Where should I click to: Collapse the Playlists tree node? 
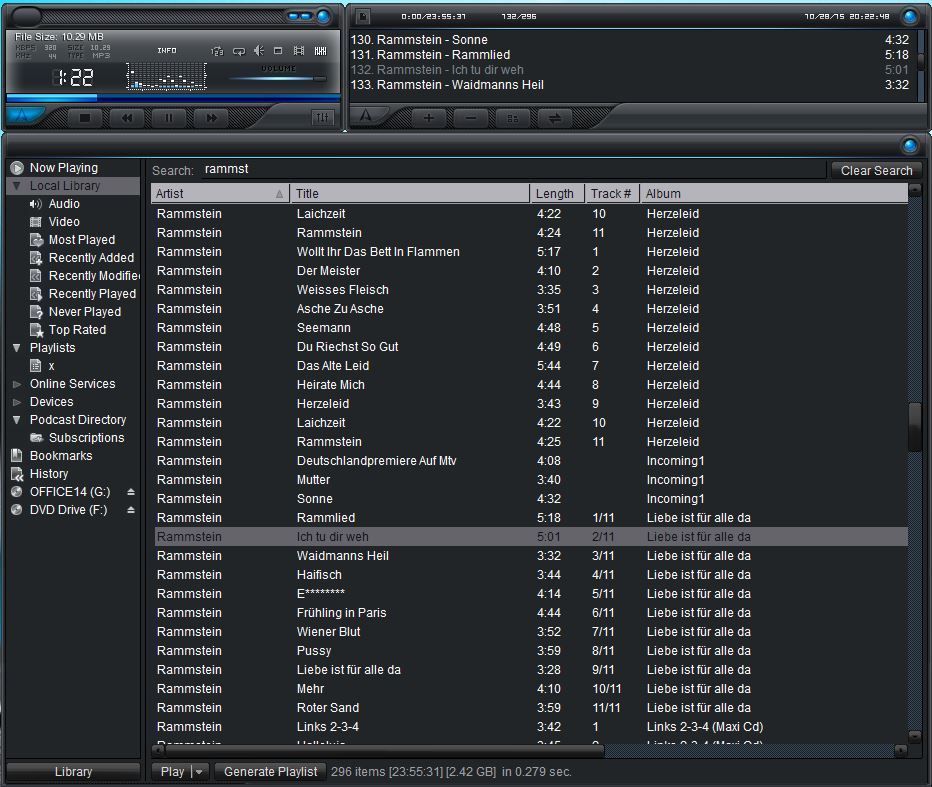tap(17, 348)
